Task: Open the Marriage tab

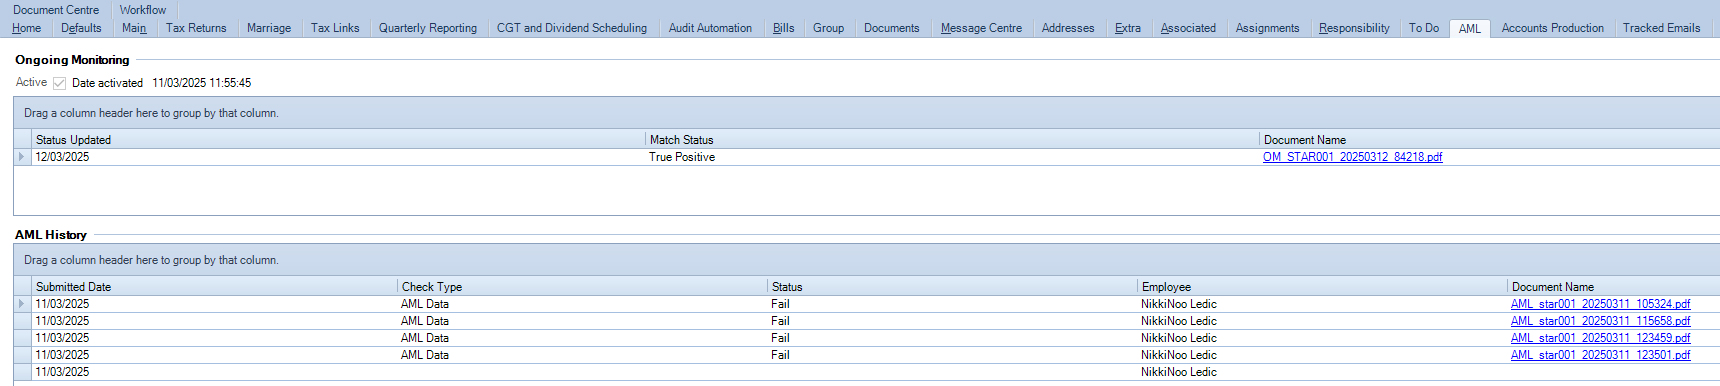Action: coord(269,28)
